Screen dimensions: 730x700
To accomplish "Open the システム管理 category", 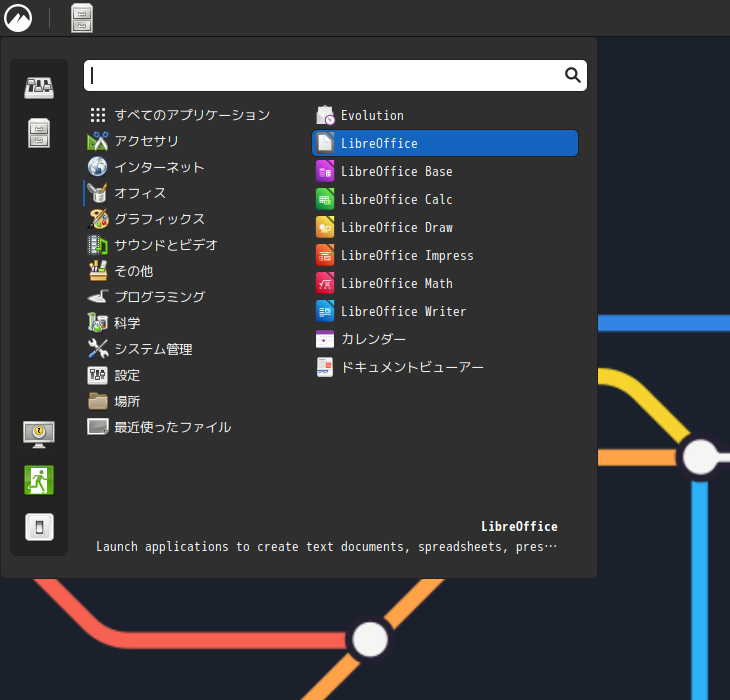I will (140, 349).
